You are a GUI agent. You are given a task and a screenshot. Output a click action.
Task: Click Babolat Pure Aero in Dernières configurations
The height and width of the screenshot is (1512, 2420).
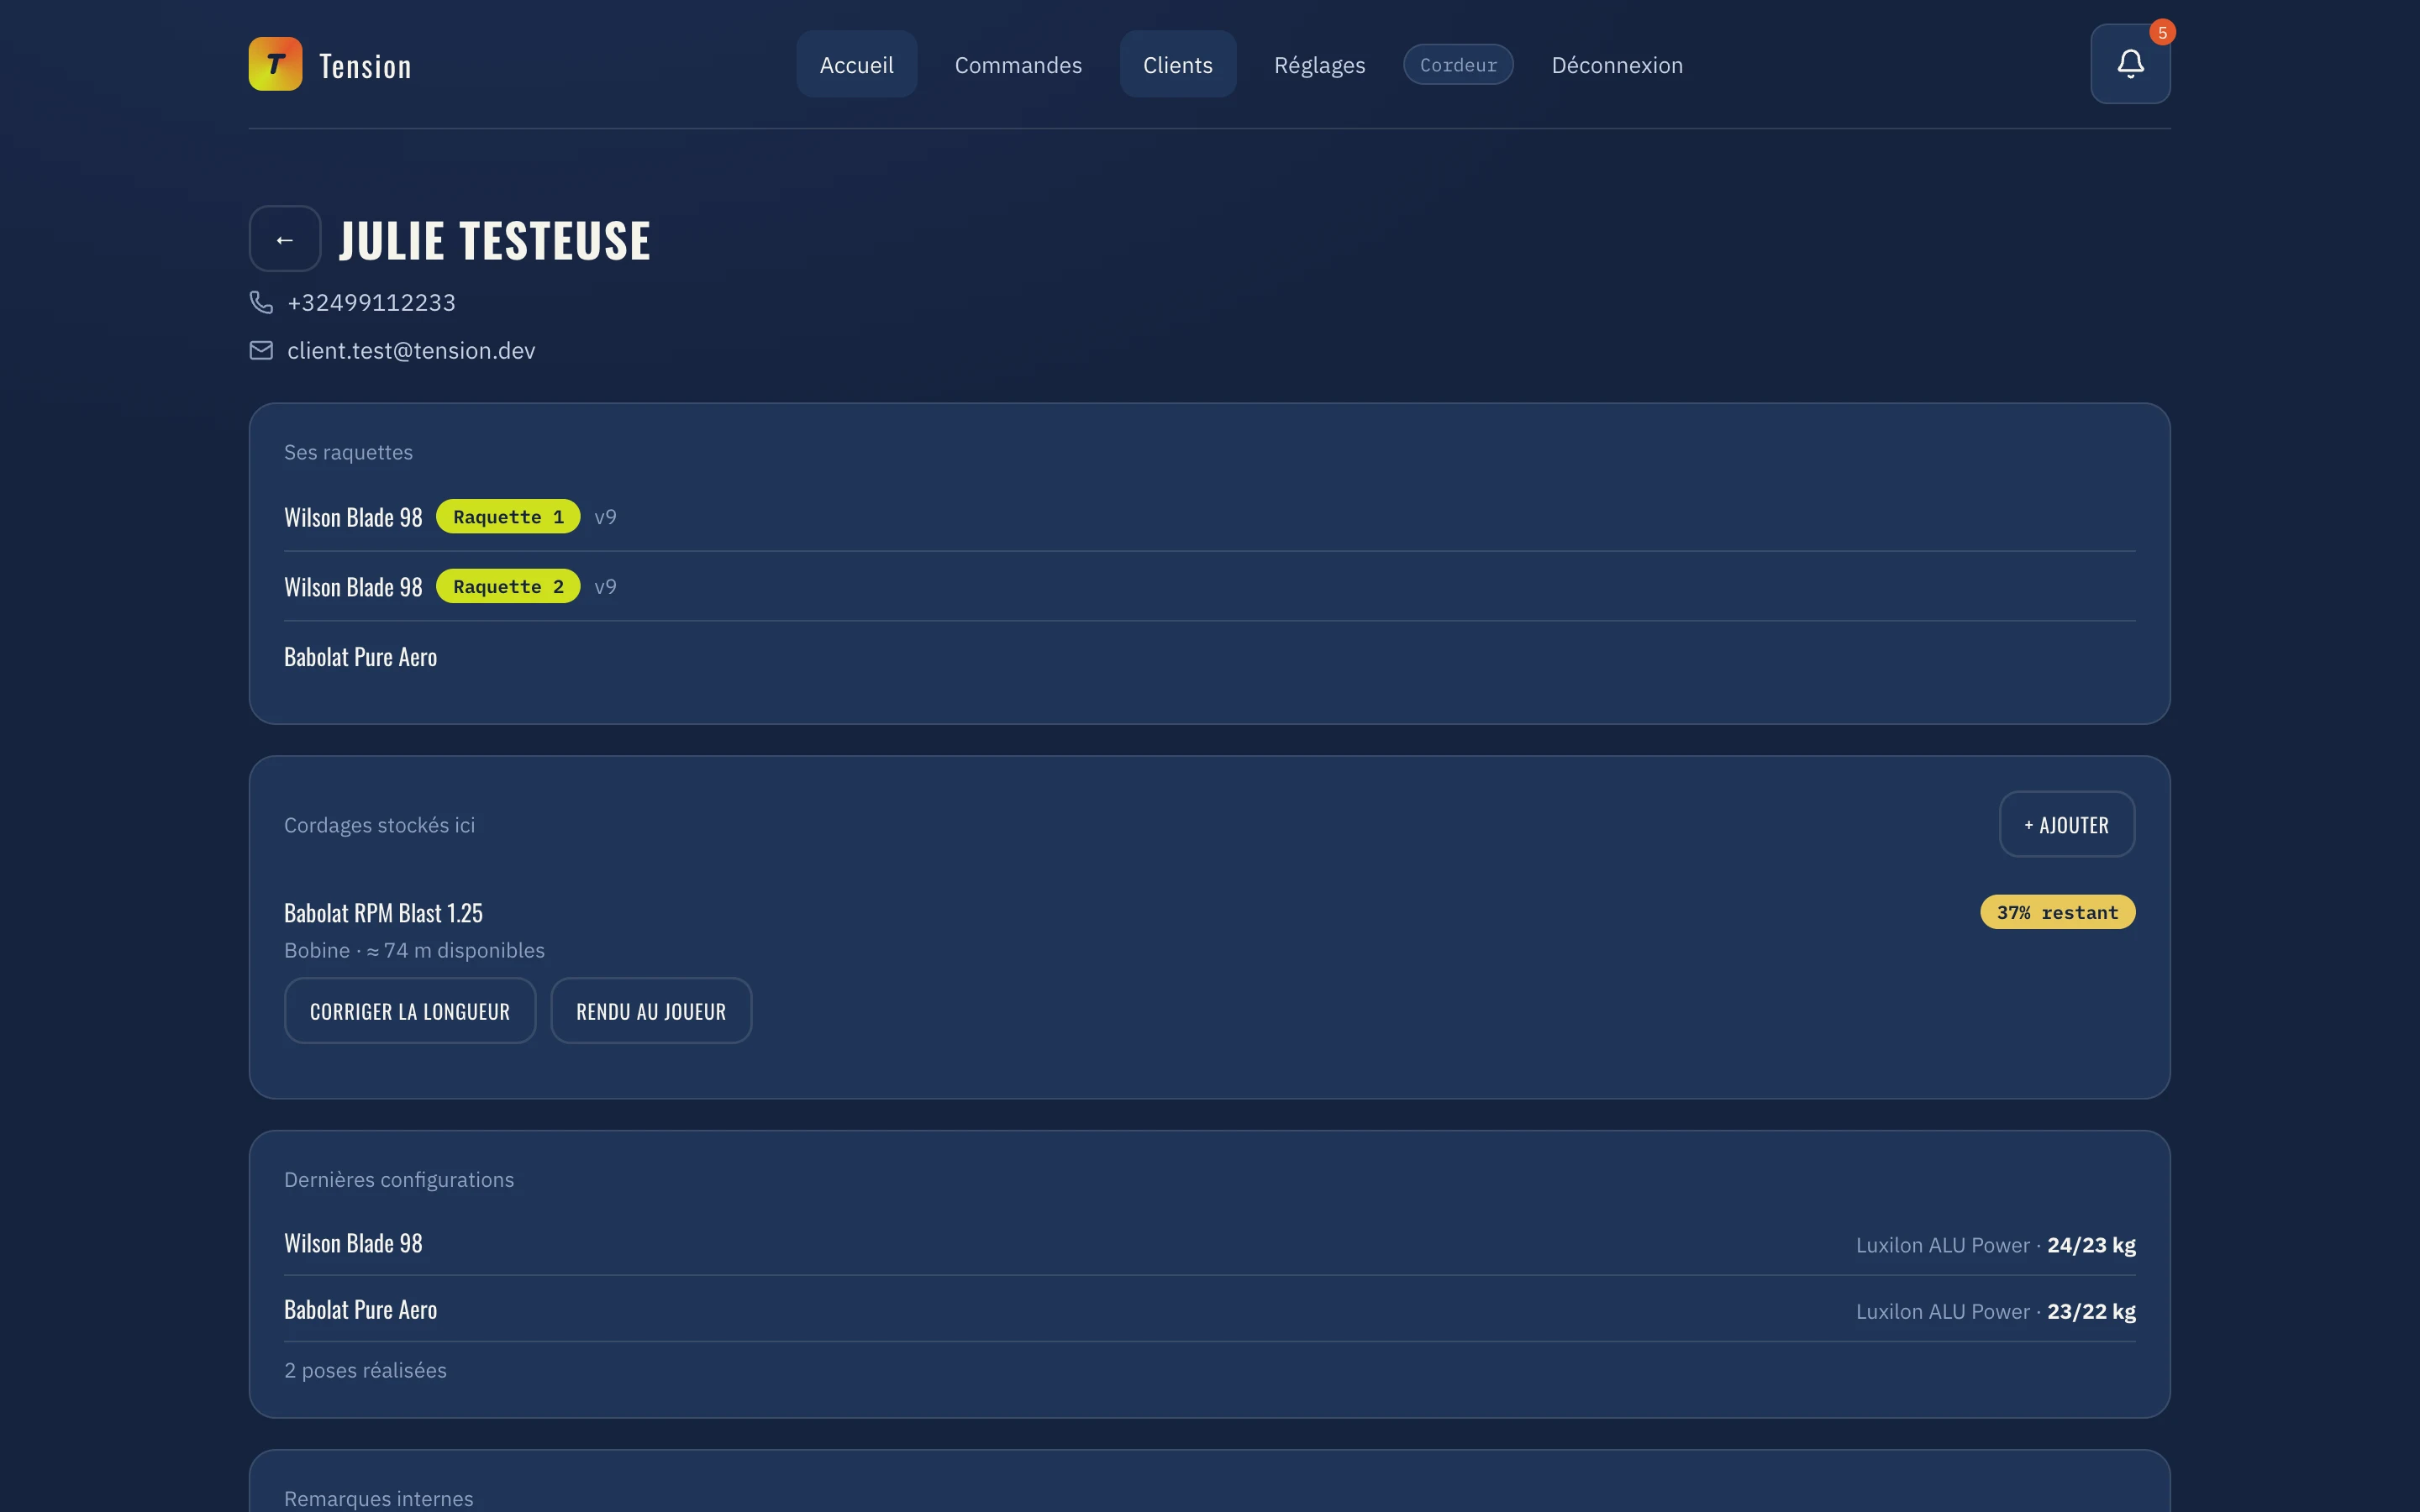point(360,1309)
